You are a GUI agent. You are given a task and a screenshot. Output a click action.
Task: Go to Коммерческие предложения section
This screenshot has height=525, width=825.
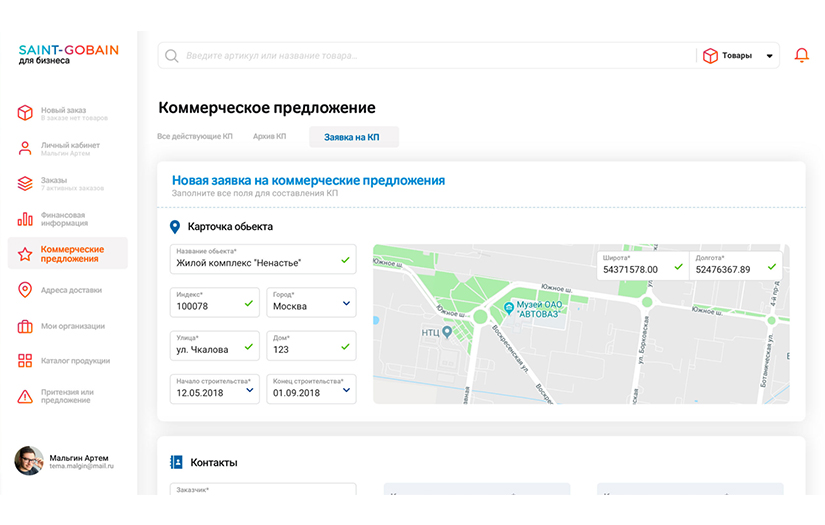67,254
